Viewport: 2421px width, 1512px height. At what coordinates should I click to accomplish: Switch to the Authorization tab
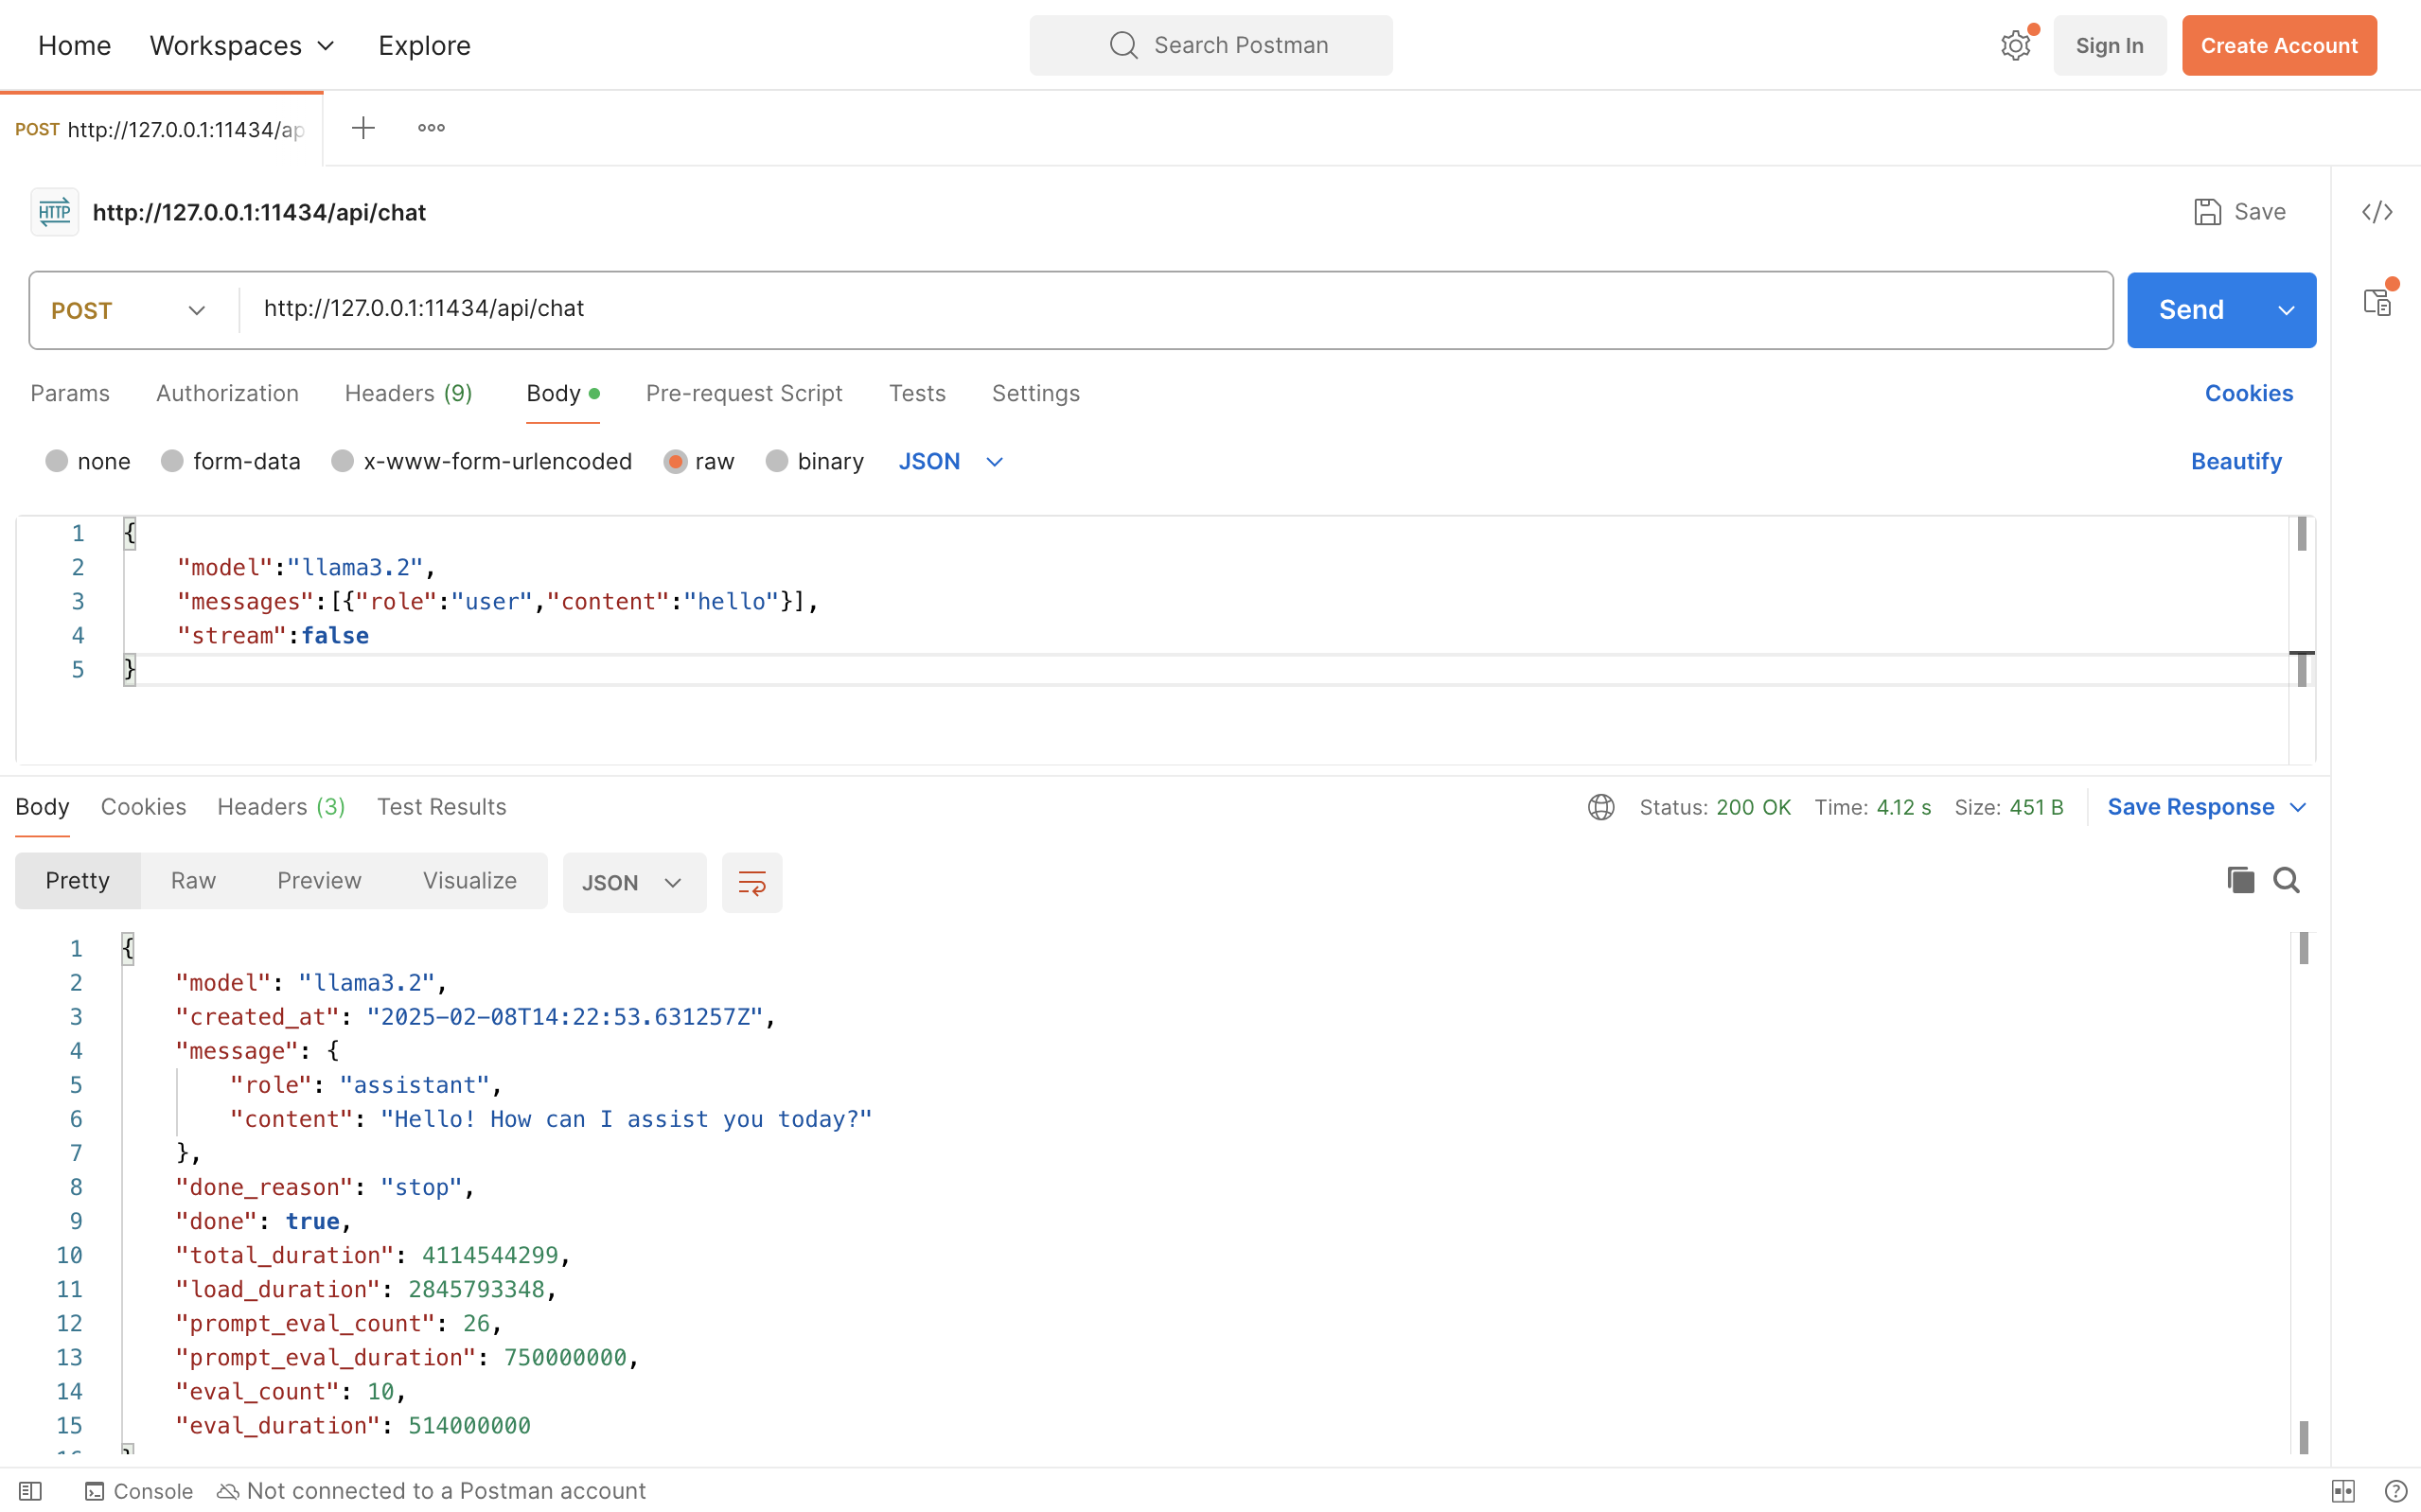pos(227,393)
